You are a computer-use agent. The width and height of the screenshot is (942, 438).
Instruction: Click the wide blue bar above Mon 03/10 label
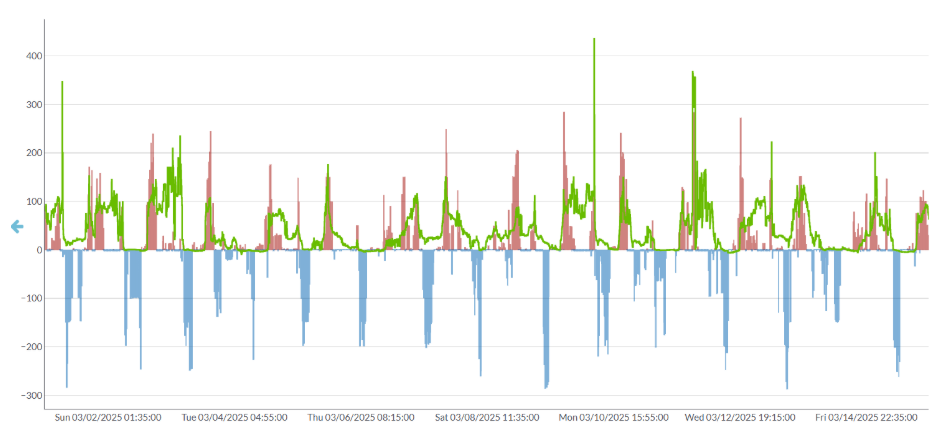546,320
